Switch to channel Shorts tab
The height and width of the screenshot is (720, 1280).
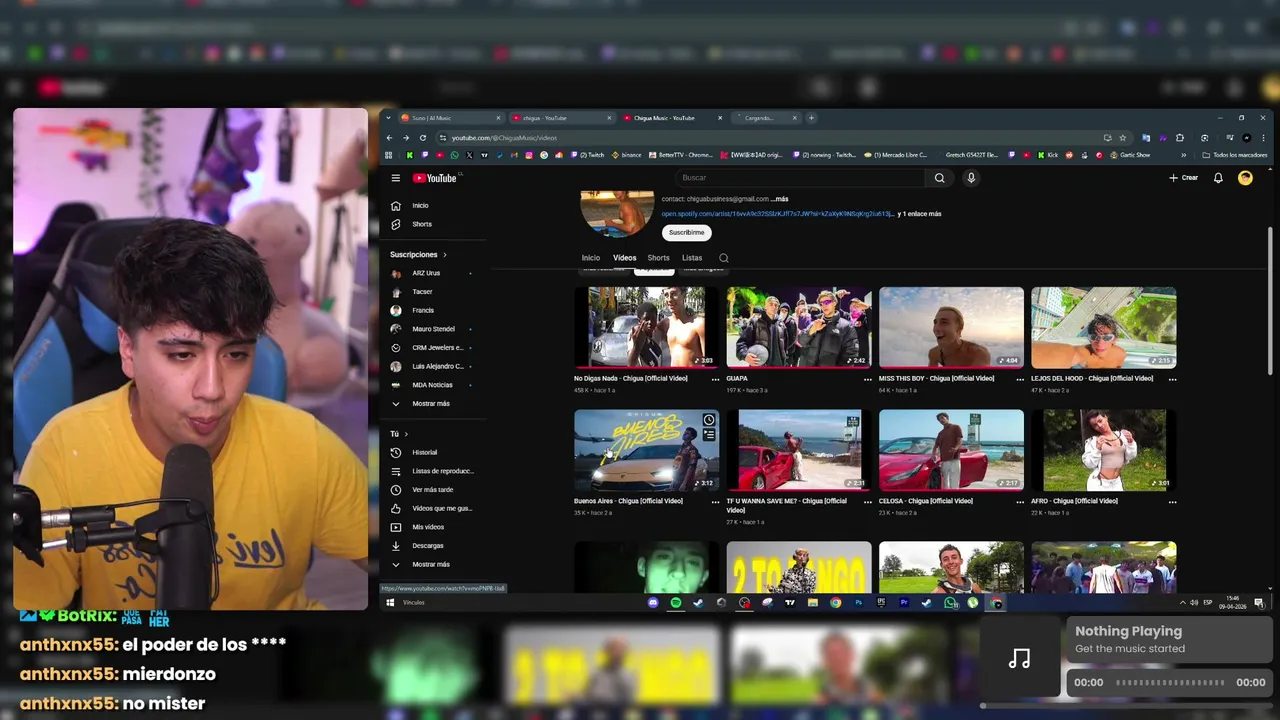point(658,258)
